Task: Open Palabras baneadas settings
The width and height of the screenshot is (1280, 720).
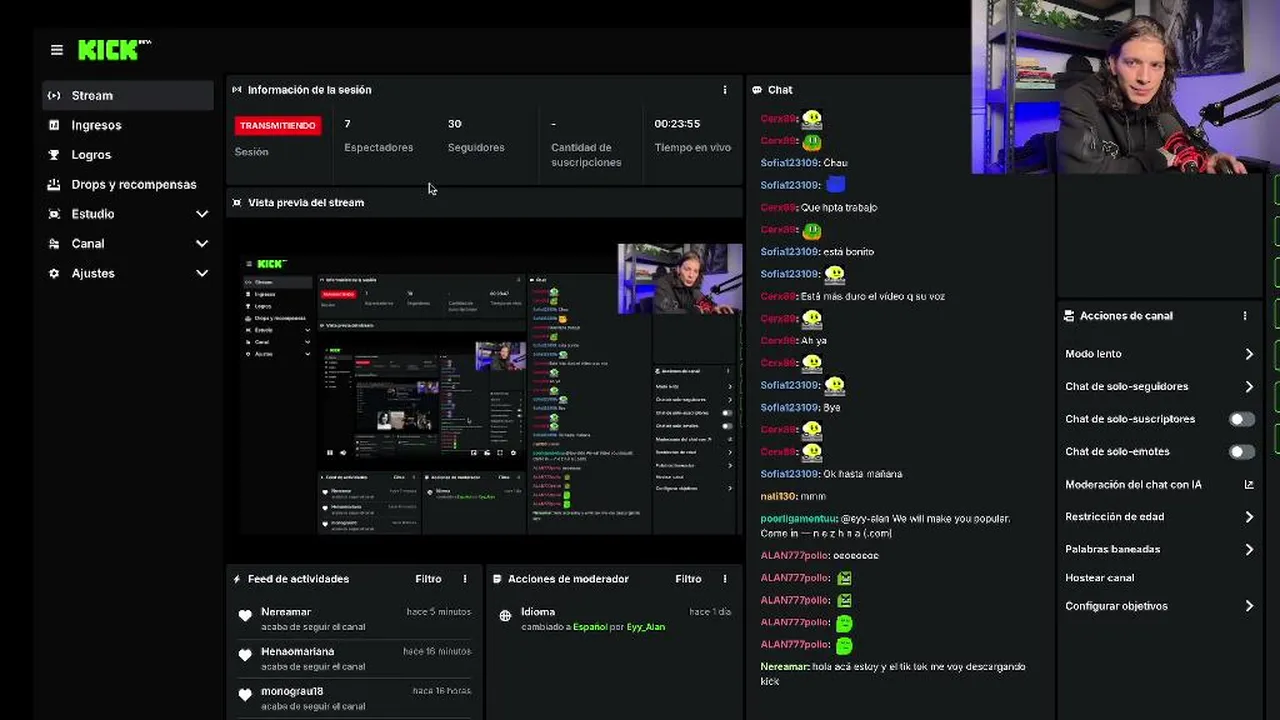Action: (1159, 550)
